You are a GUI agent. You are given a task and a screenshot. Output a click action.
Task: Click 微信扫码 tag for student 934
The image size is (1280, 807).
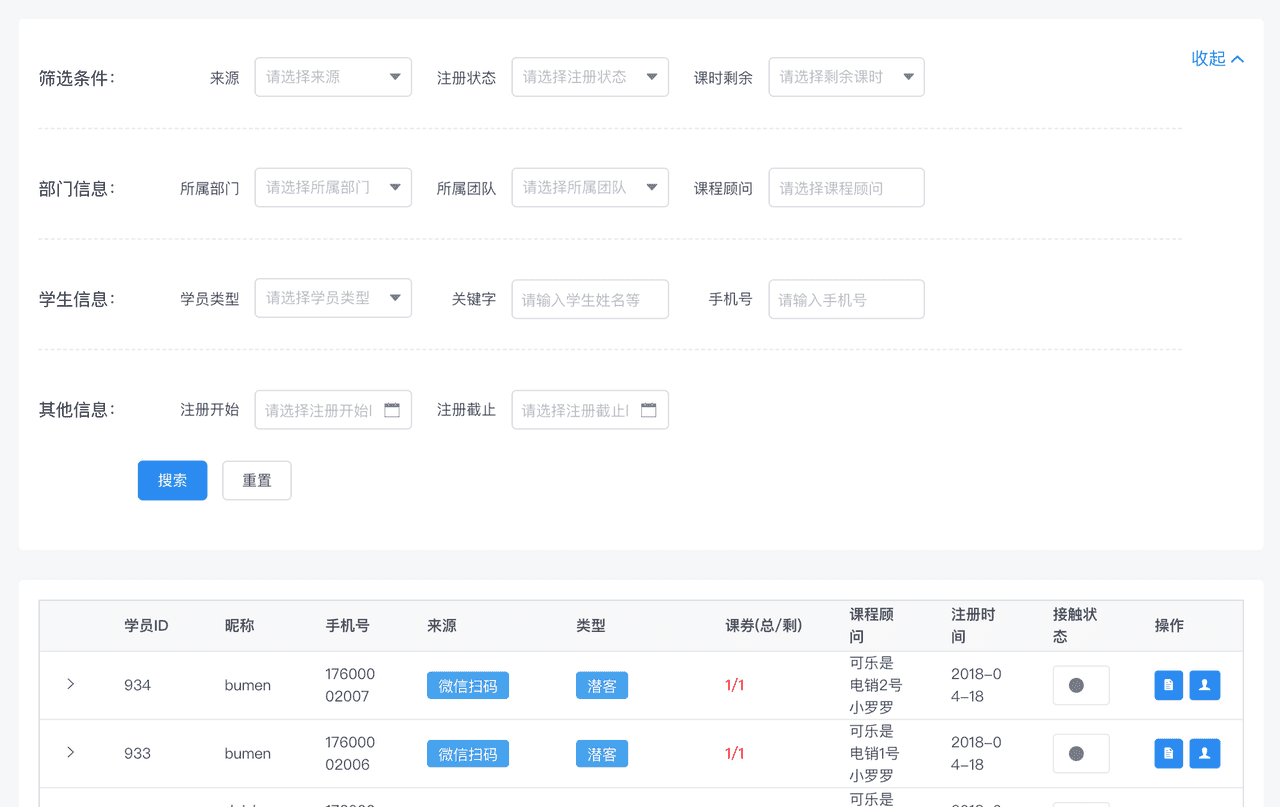click(x=468, y=685)
